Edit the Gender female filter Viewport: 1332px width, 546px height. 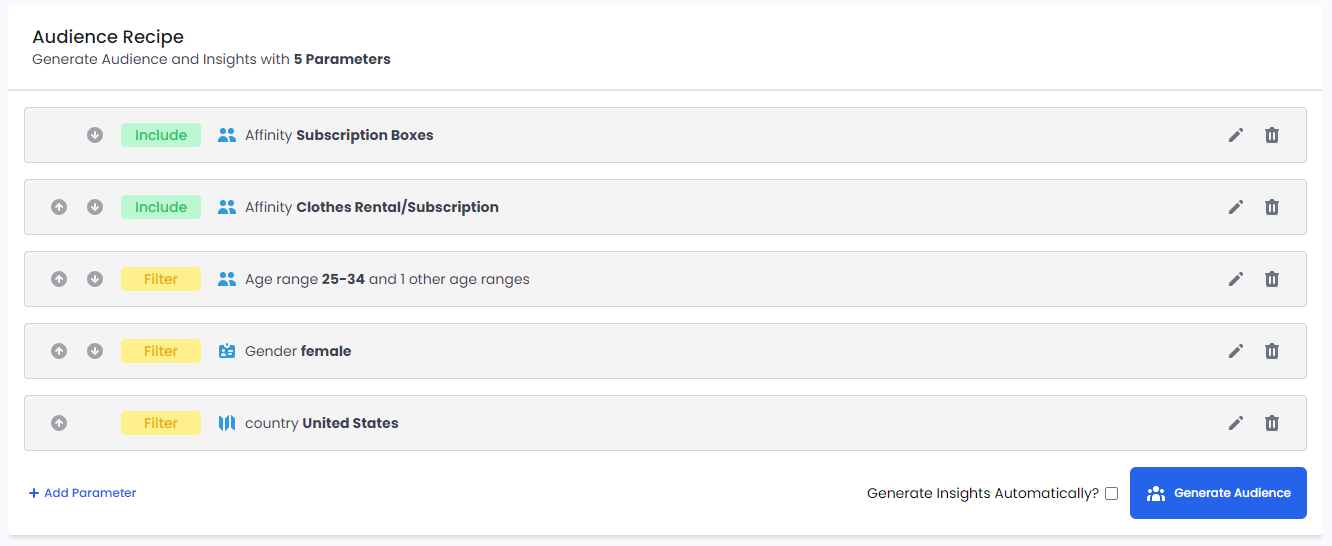click(1236, 351)
